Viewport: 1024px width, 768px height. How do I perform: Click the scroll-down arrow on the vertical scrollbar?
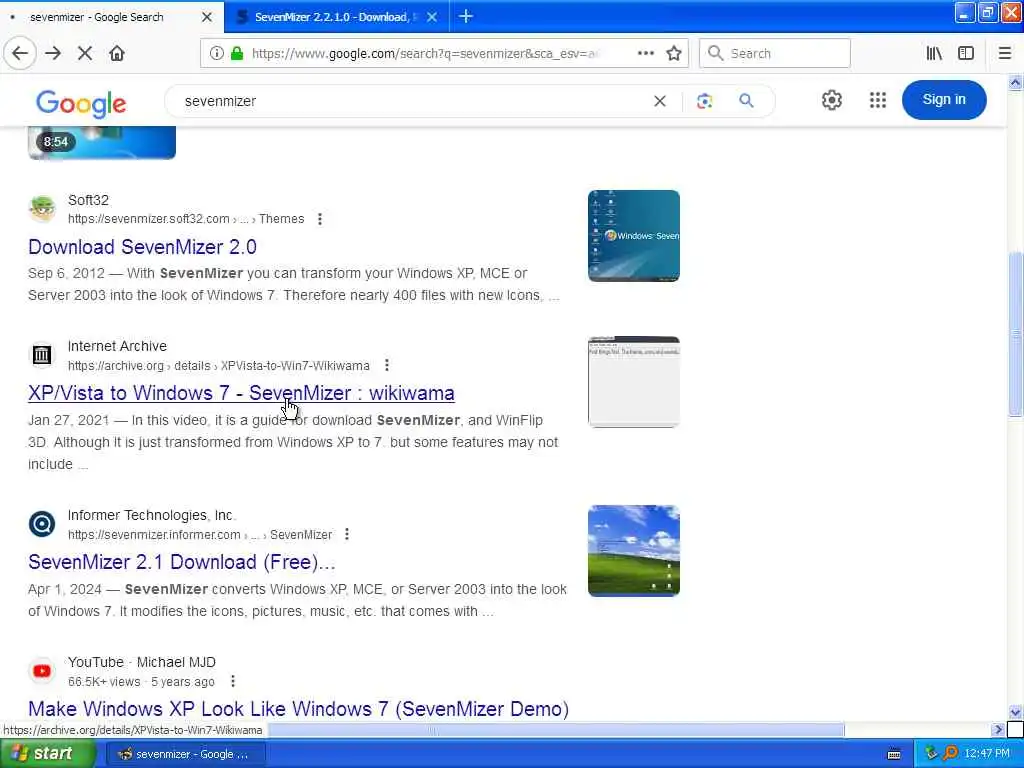pos(1015,712)
